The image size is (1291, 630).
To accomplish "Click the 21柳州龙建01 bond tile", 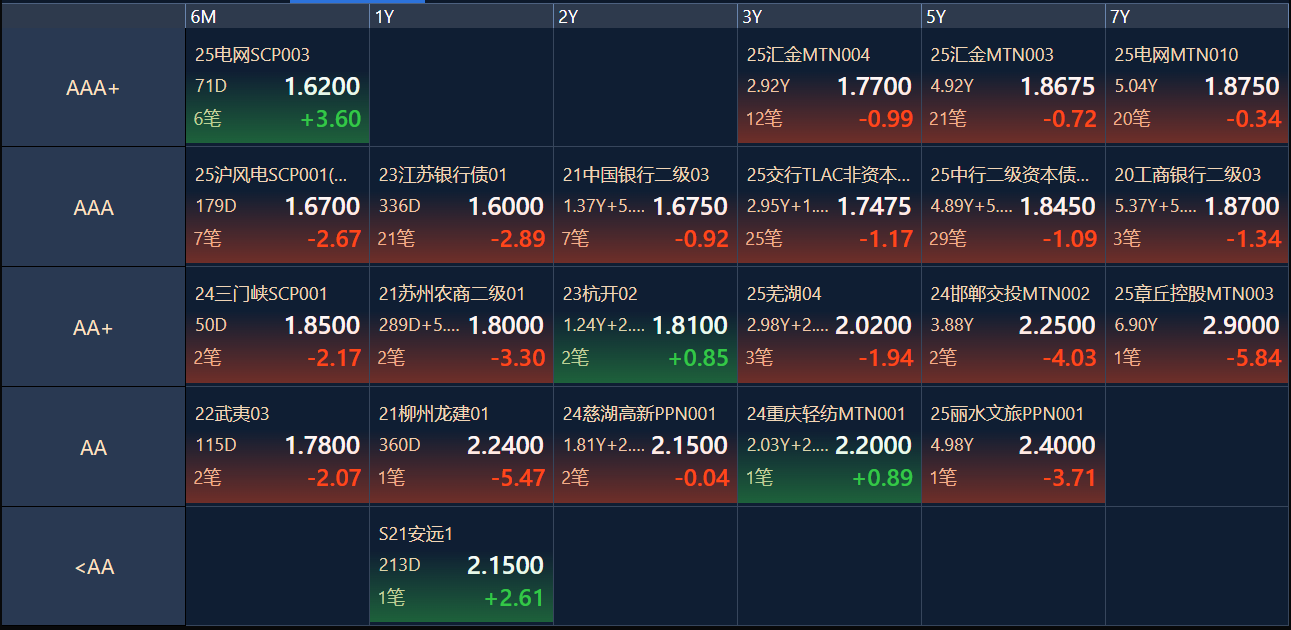I will [x=461, y=445].
